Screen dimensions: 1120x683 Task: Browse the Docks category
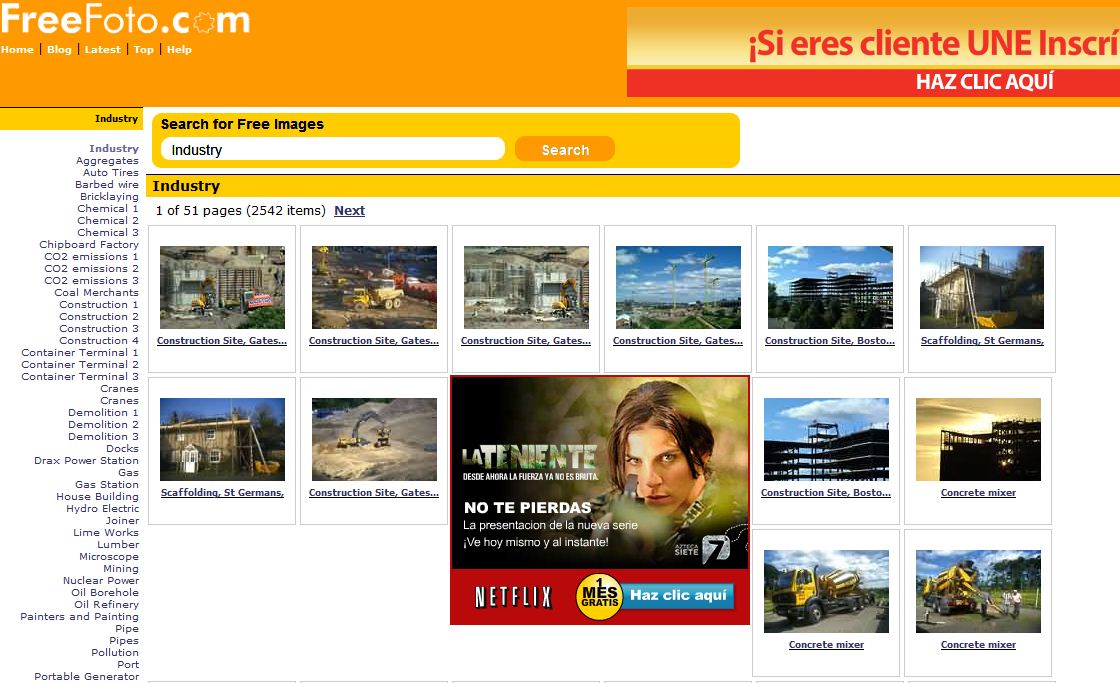click(122, 449)
